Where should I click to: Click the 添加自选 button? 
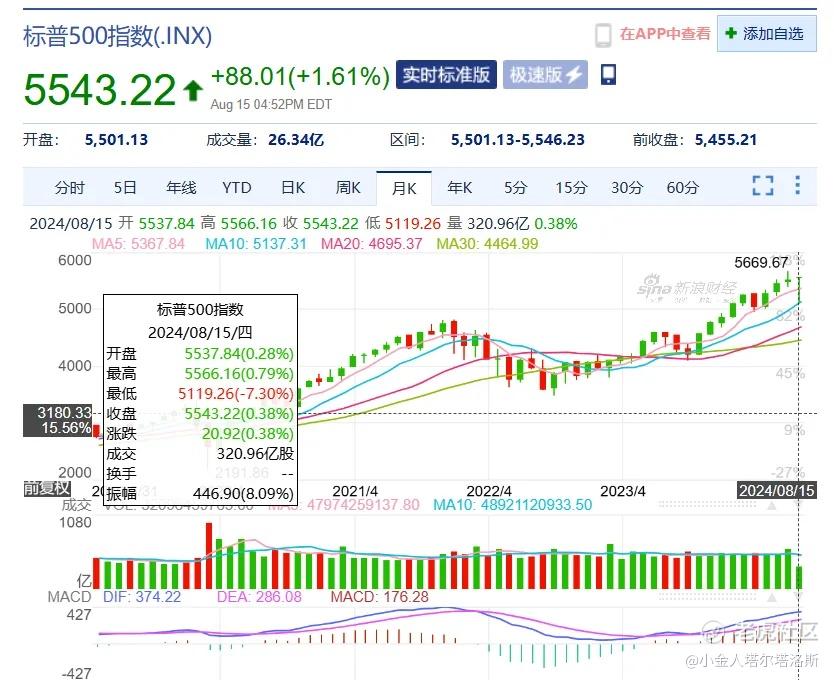click(766, 34)
